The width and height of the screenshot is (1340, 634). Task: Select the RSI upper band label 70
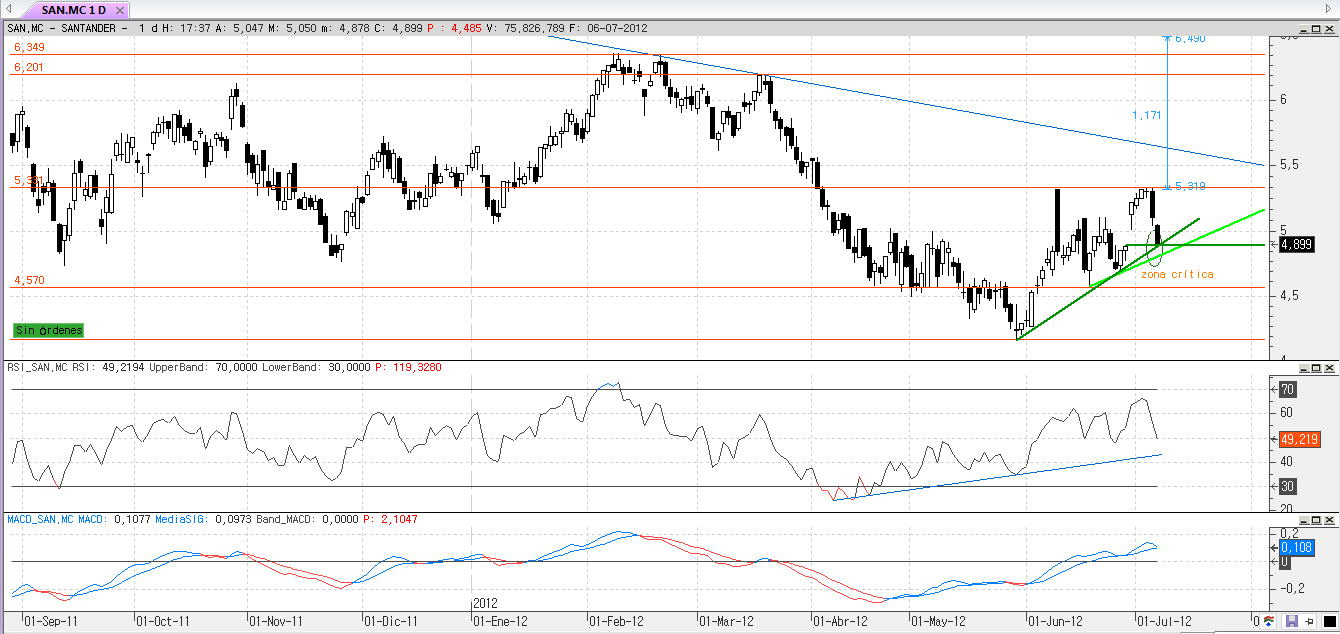click(1288, 389)
